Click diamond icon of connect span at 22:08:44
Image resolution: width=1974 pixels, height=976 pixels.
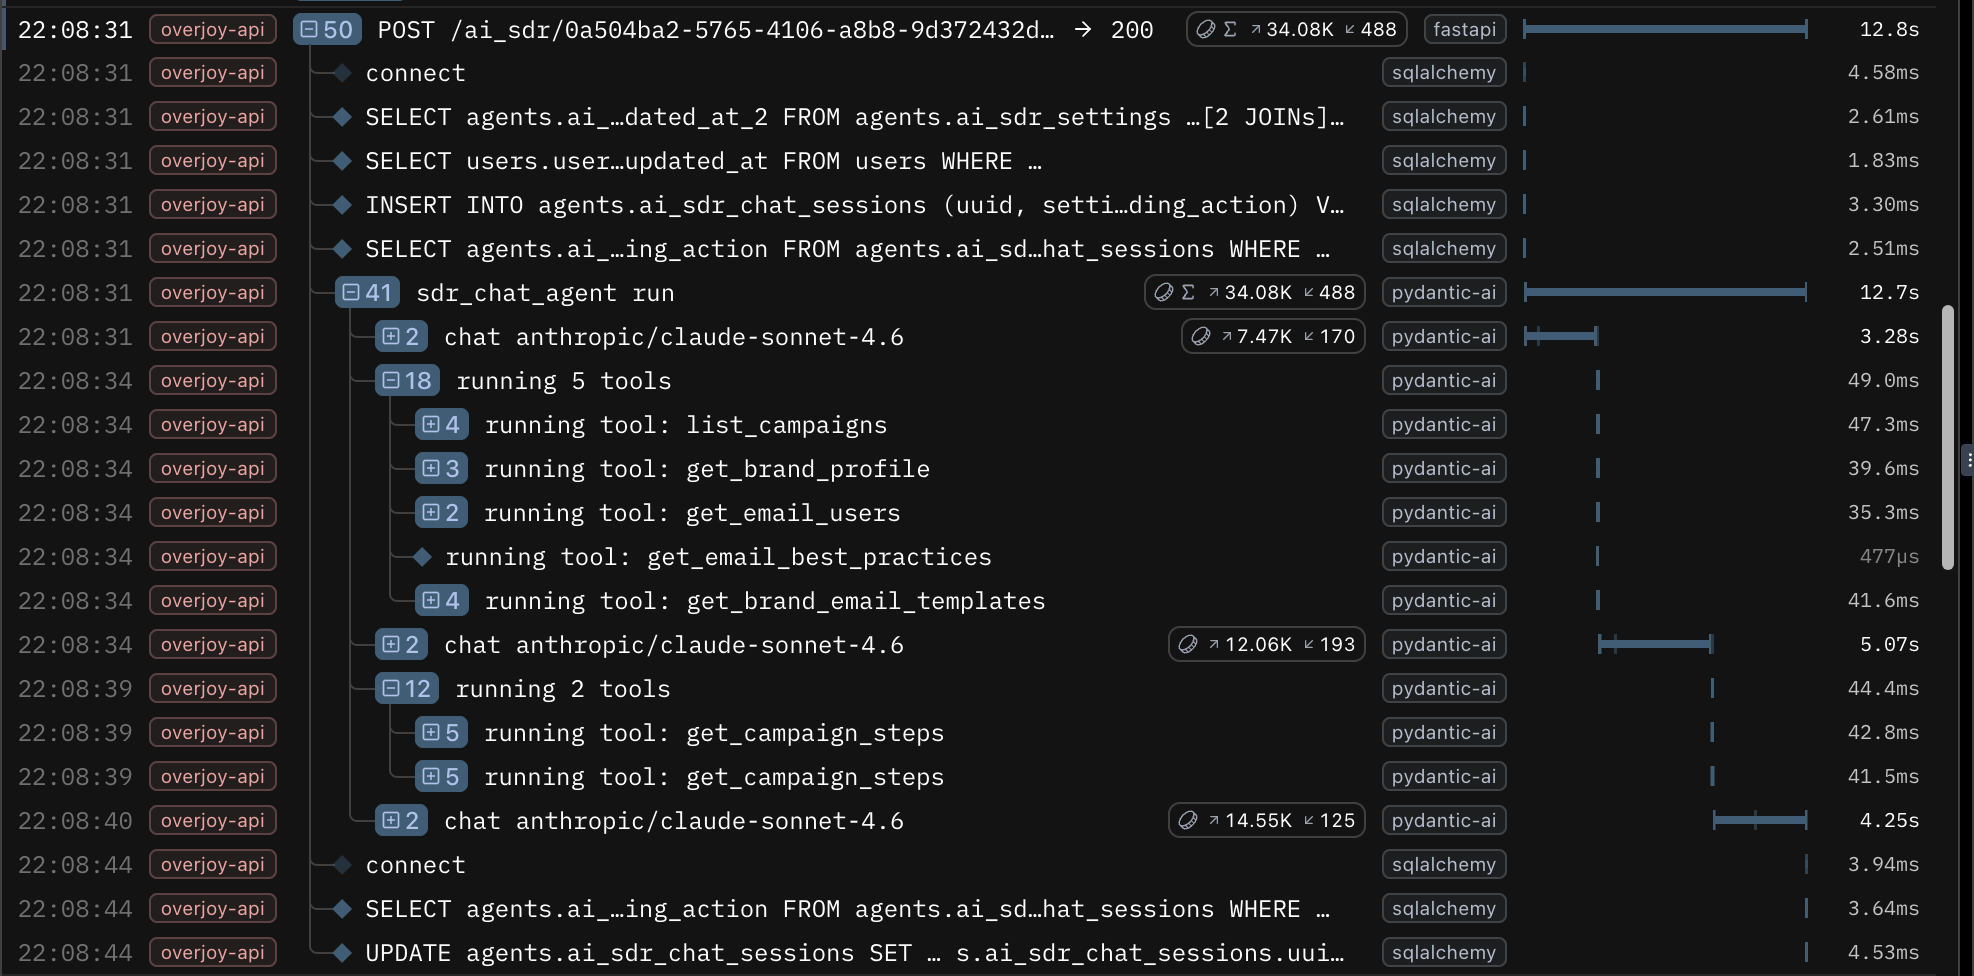tap(342, 865)
